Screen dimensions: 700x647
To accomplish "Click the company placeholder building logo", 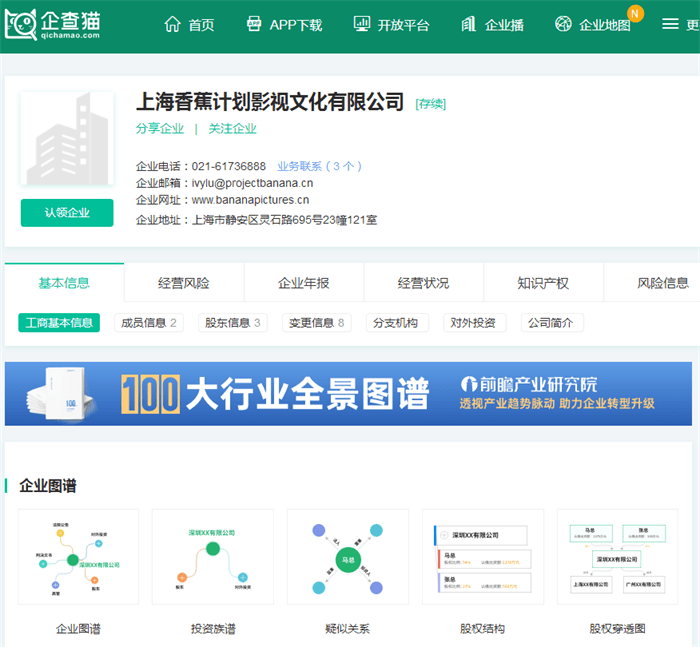I will pos(67,138).
